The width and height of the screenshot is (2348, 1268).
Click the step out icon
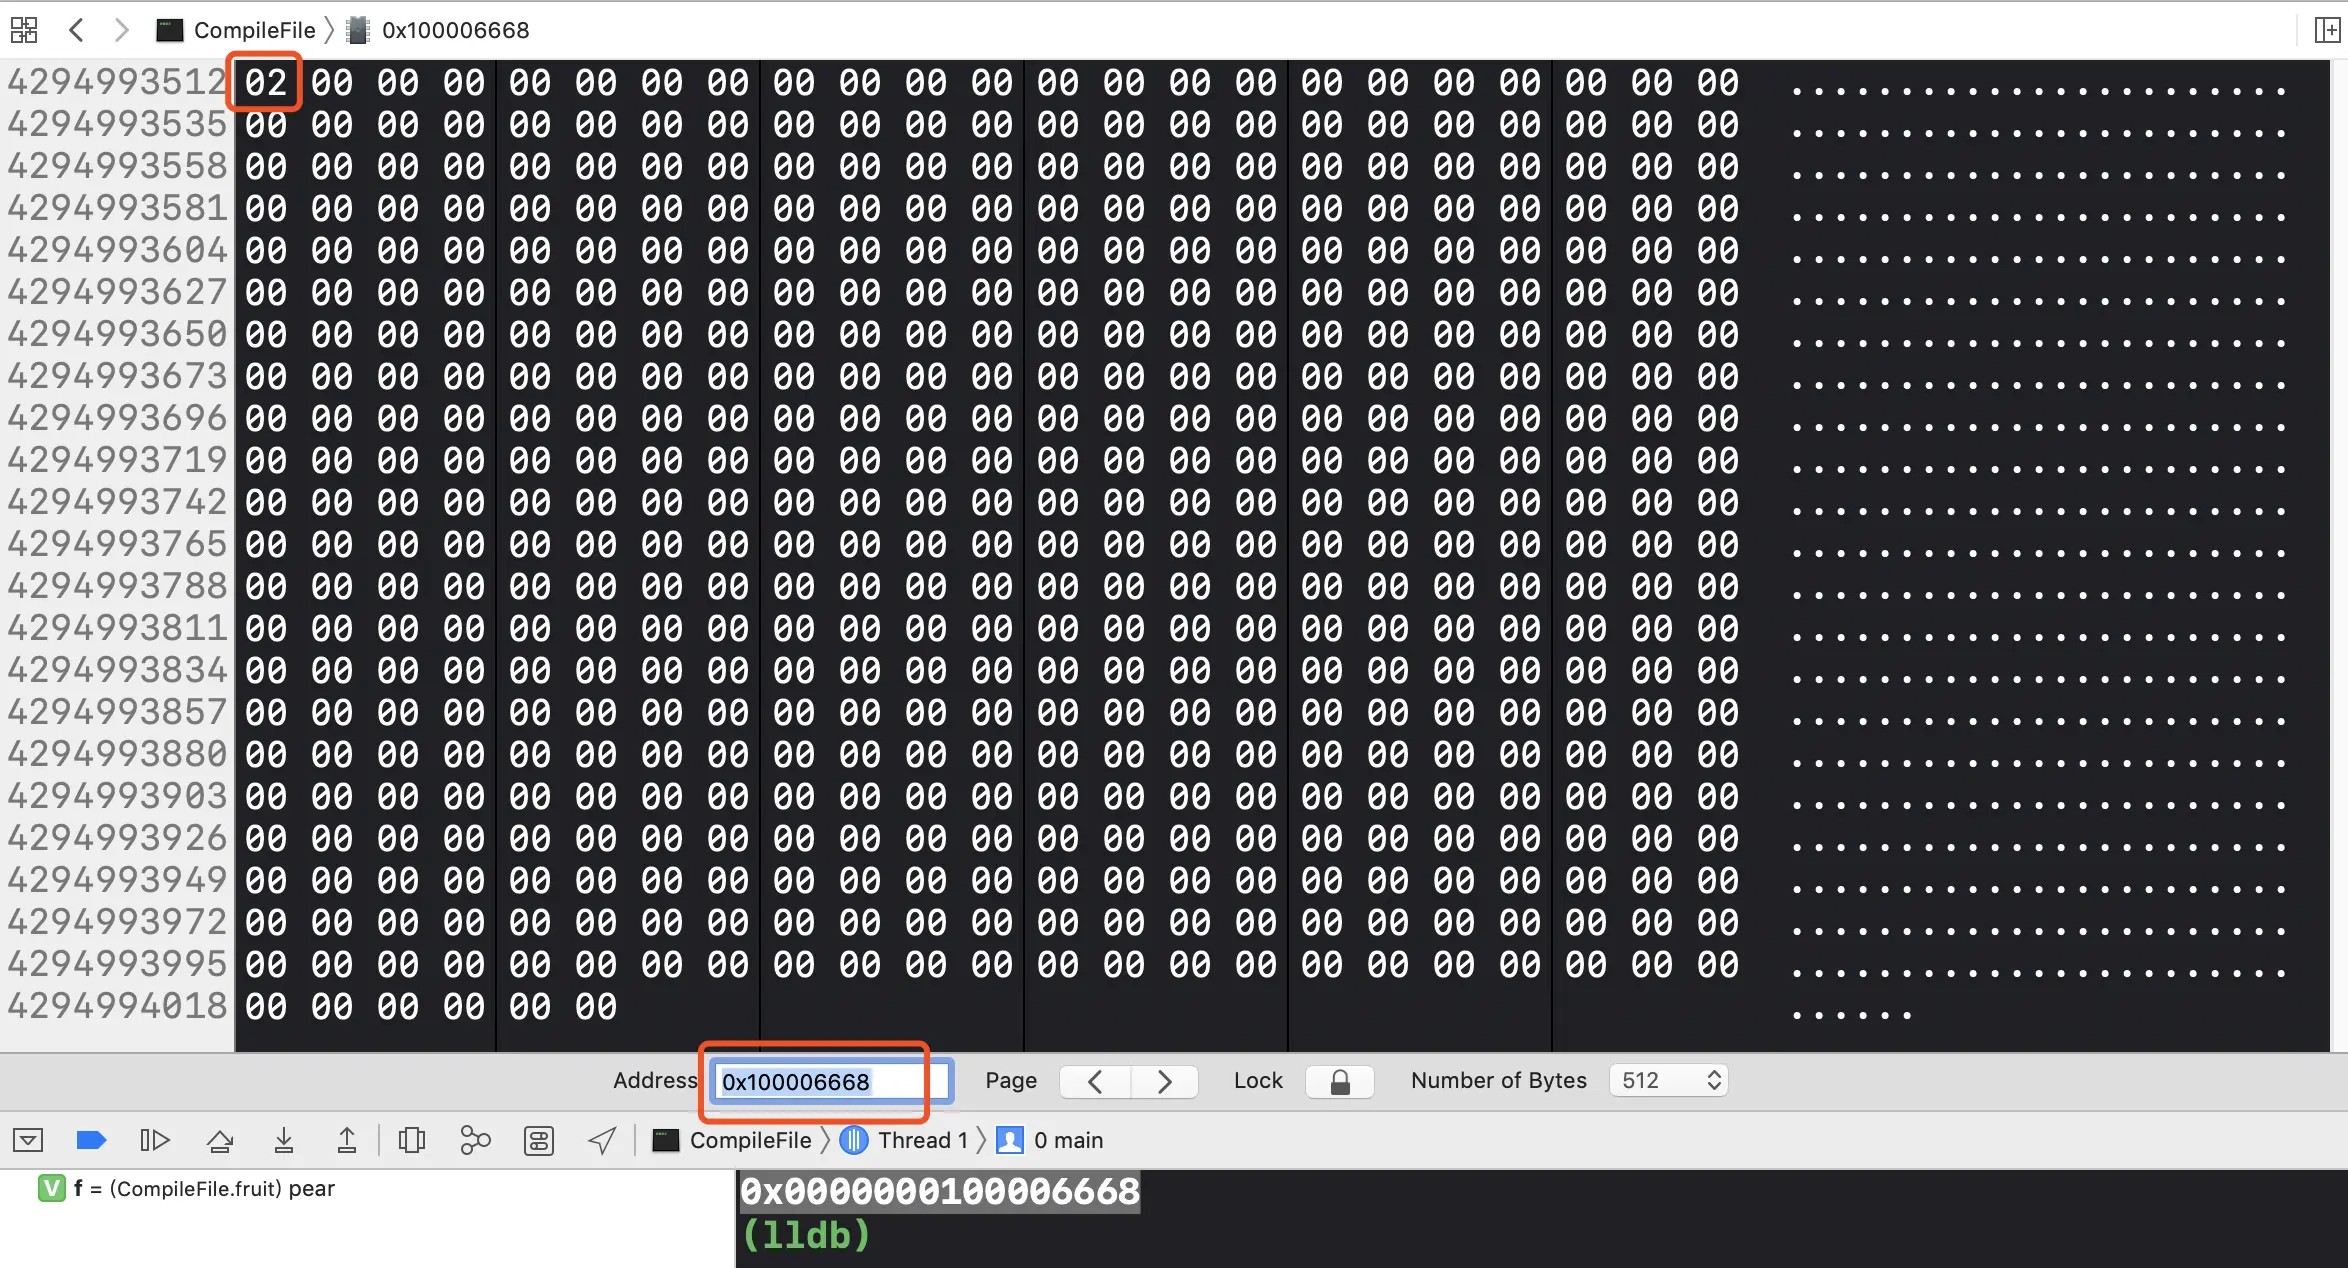pos(347,1140)
